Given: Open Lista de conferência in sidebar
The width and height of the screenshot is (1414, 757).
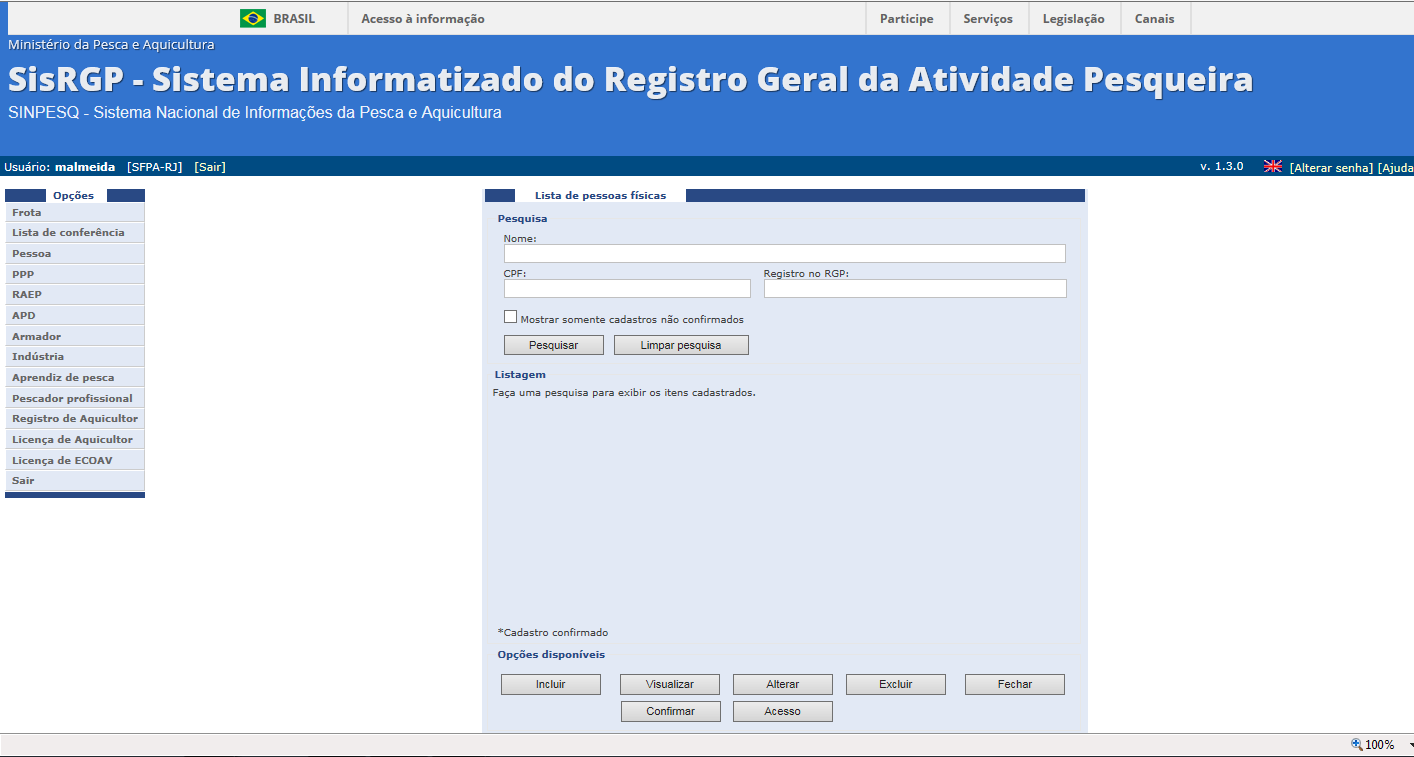Looking at the screenshot, I should pyautogui.click(x=75, y=232).
